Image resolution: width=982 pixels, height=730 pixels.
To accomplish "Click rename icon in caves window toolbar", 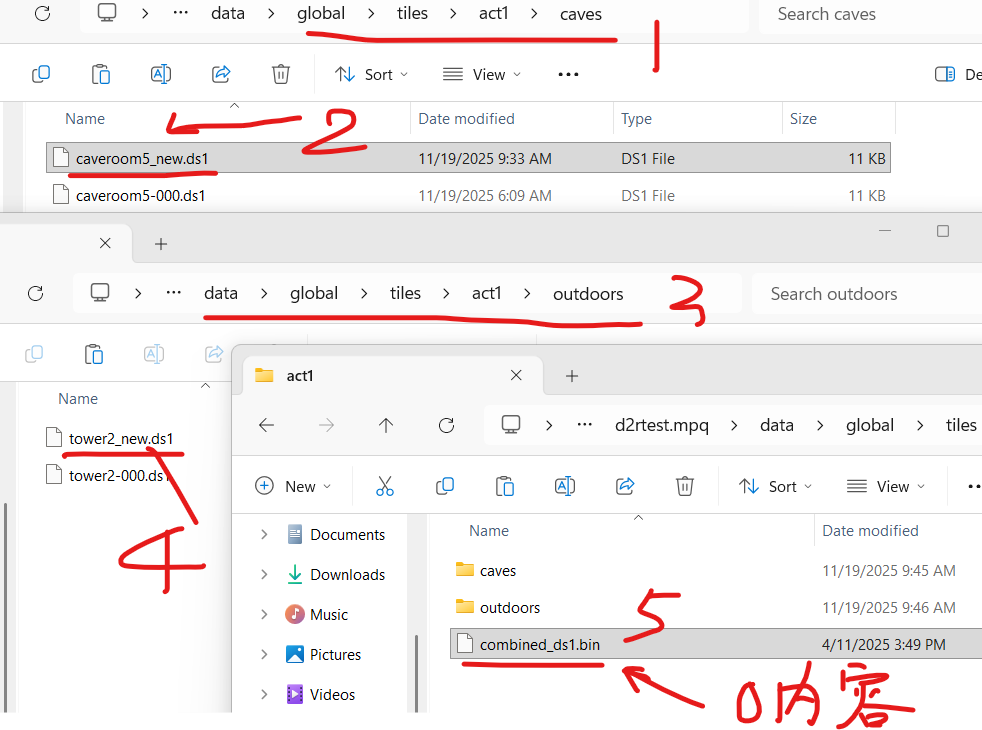I will 161,74.
